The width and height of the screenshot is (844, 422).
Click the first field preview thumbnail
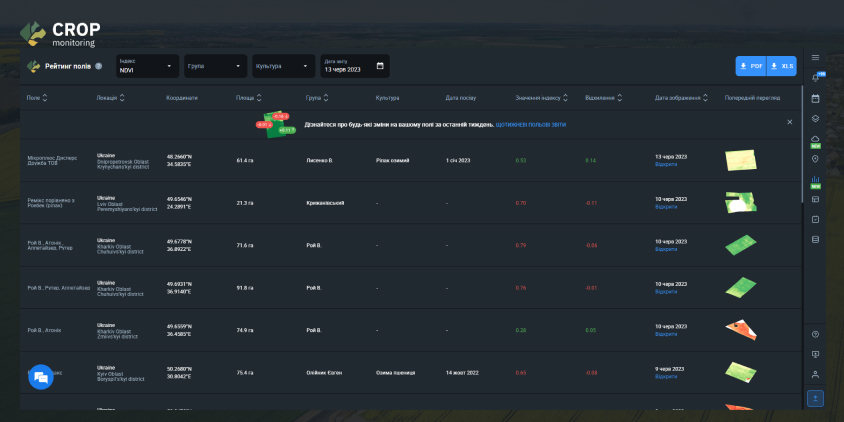tap(741, 160)
